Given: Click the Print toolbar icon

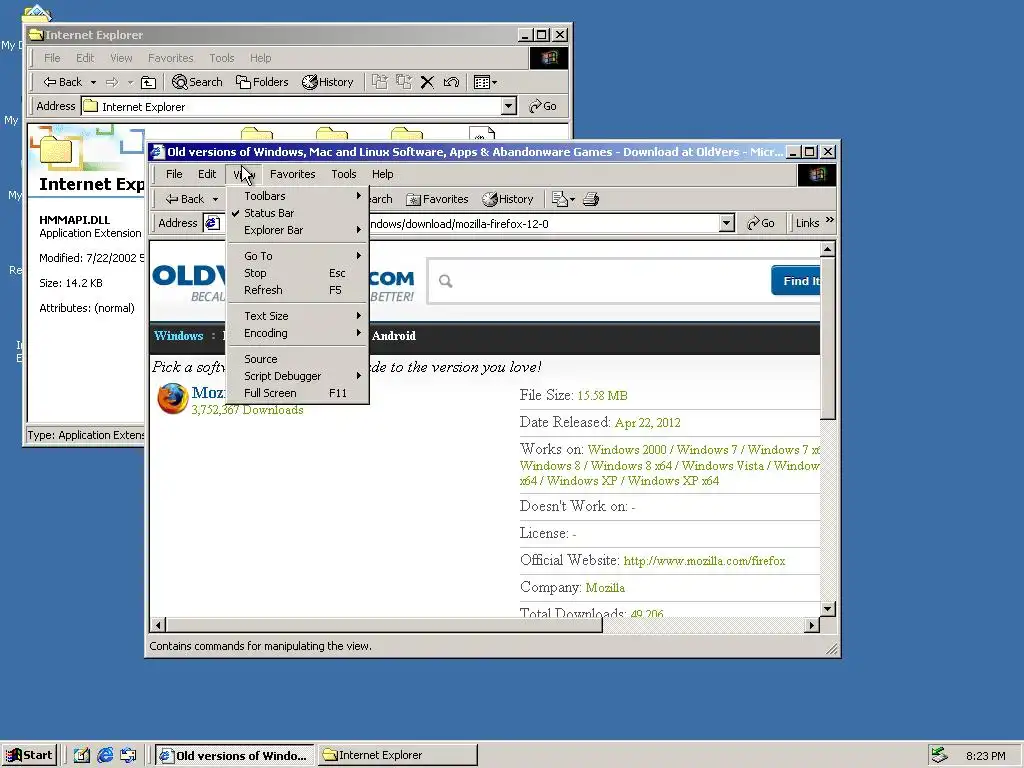Looking at the screenshot, I should 591,199.
